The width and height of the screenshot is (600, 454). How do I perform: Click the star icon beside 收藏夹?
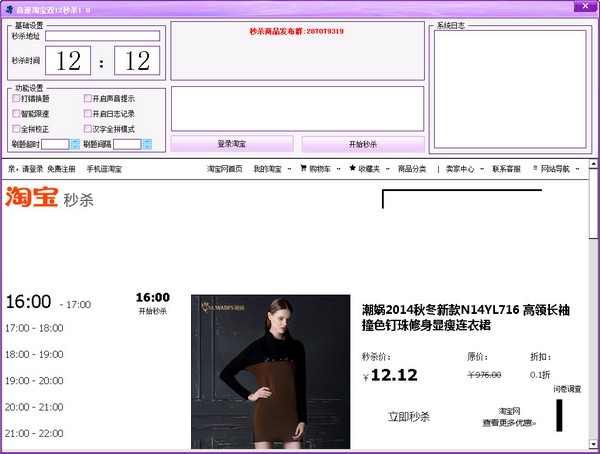click(x=352, y=168)
